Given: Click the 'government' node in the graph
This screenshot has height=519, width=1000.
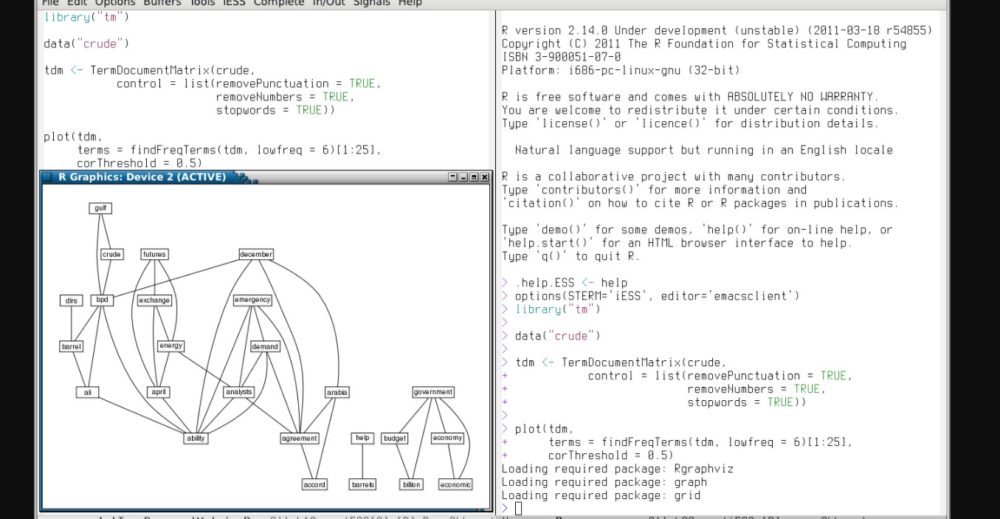Looking at the screenshot, I should point(432,392).
